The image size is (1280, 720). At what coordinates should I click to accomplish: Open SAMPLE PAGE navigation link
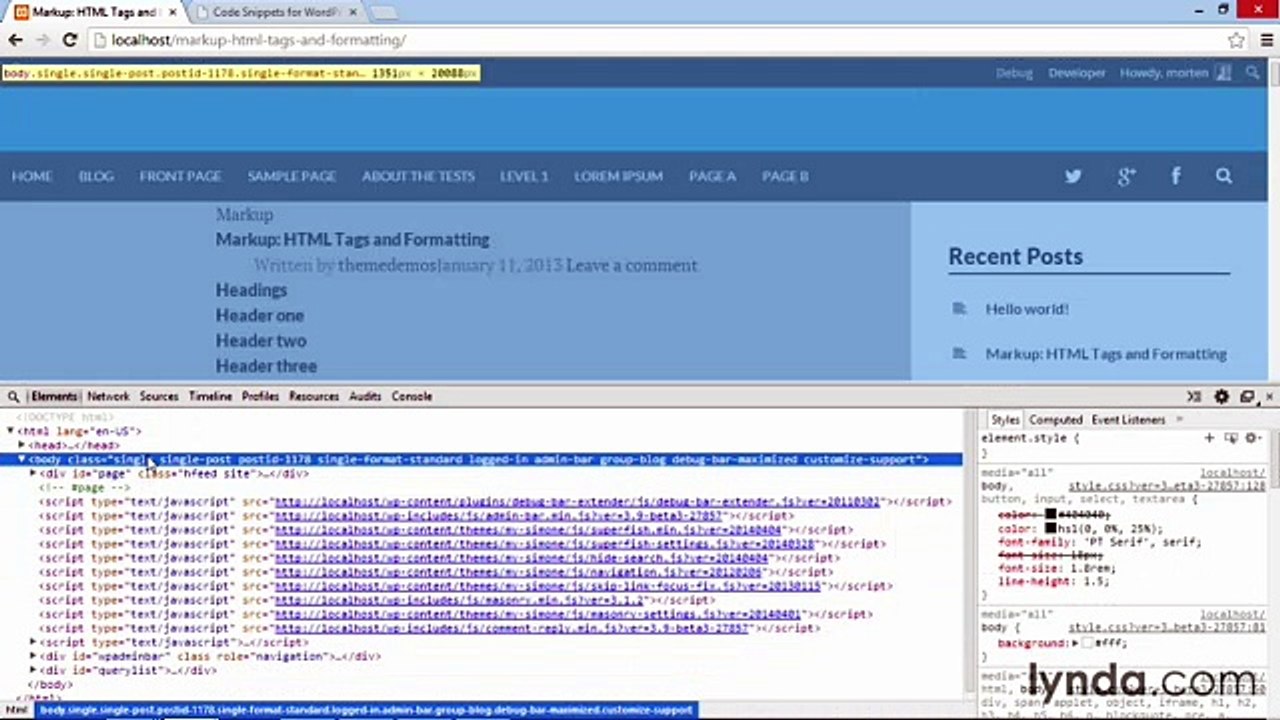[x=292, y=176]
